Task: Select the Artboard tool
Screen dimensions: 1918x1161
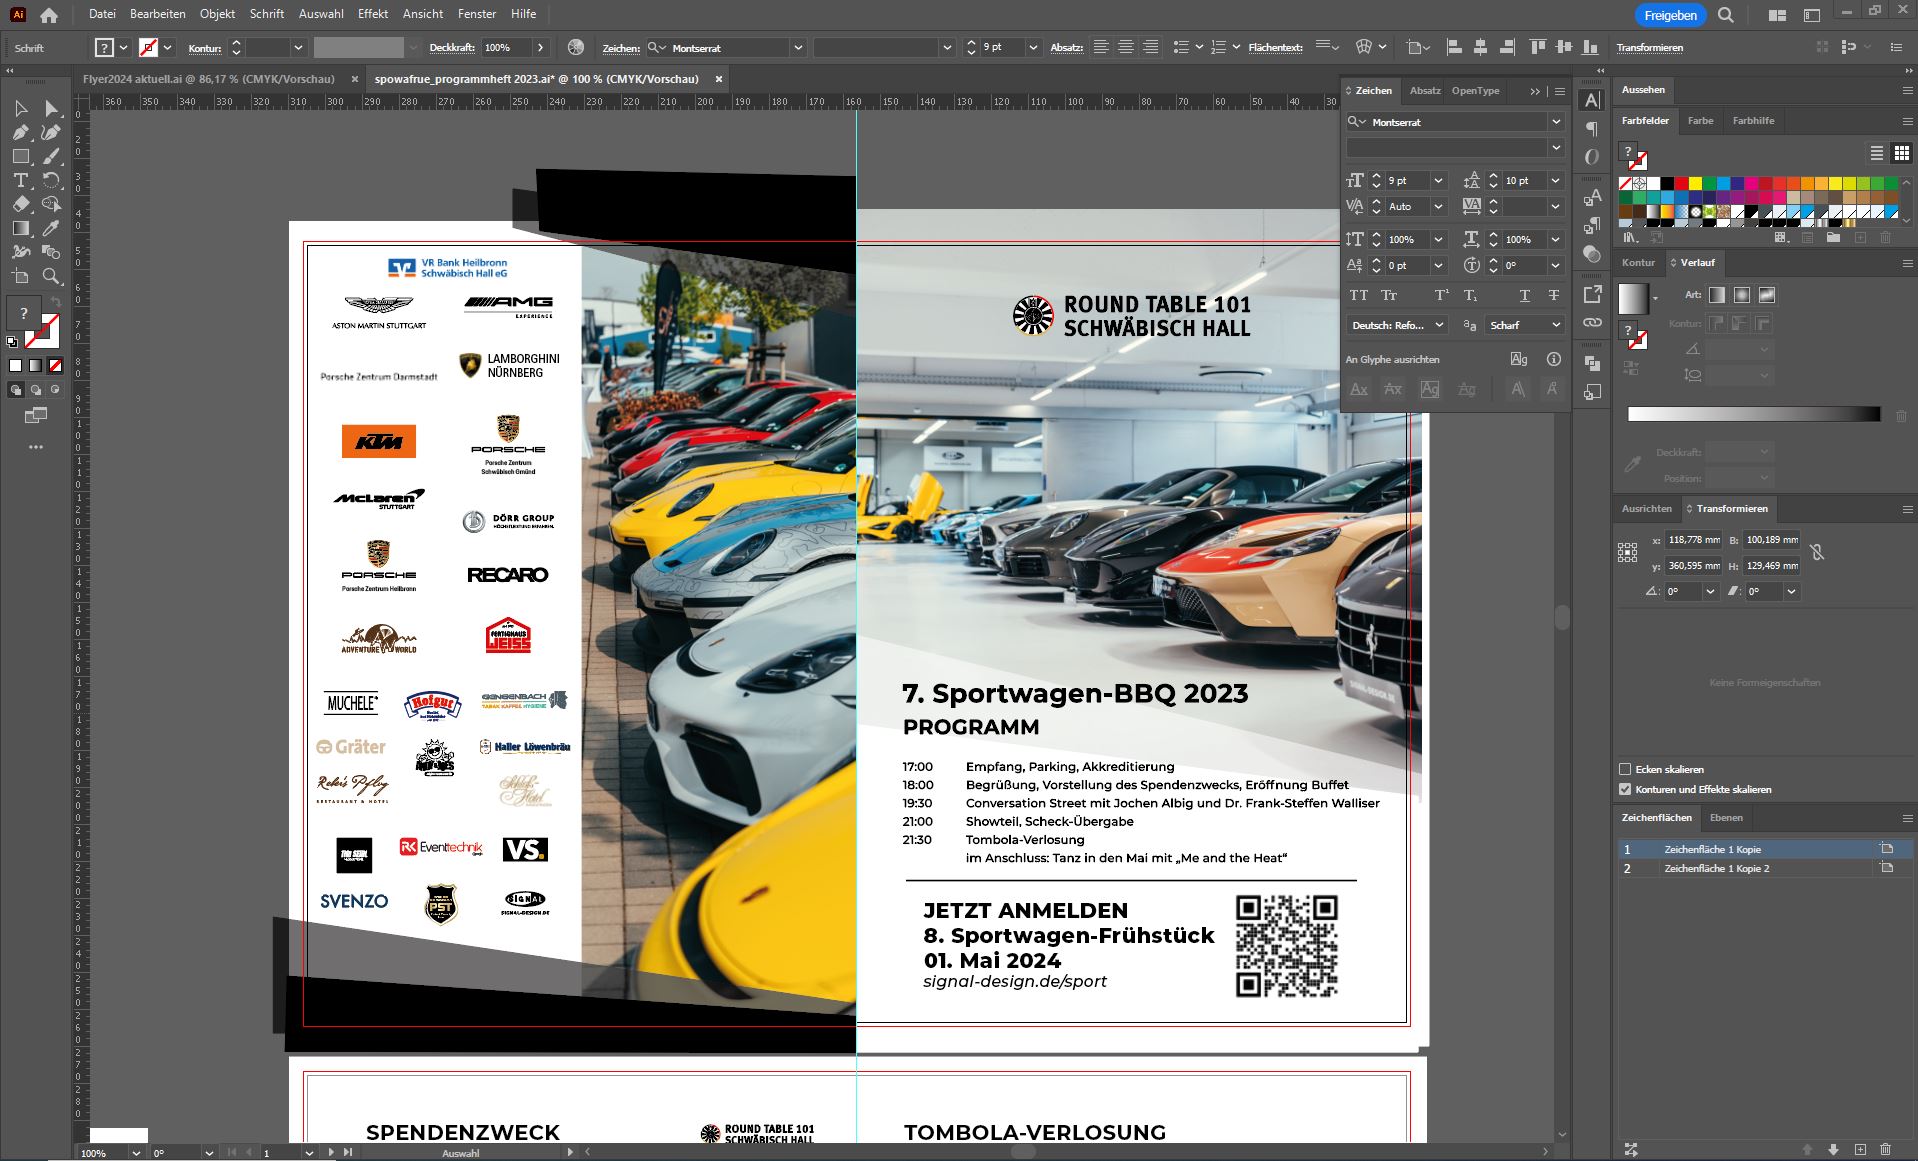Action: 21,276
